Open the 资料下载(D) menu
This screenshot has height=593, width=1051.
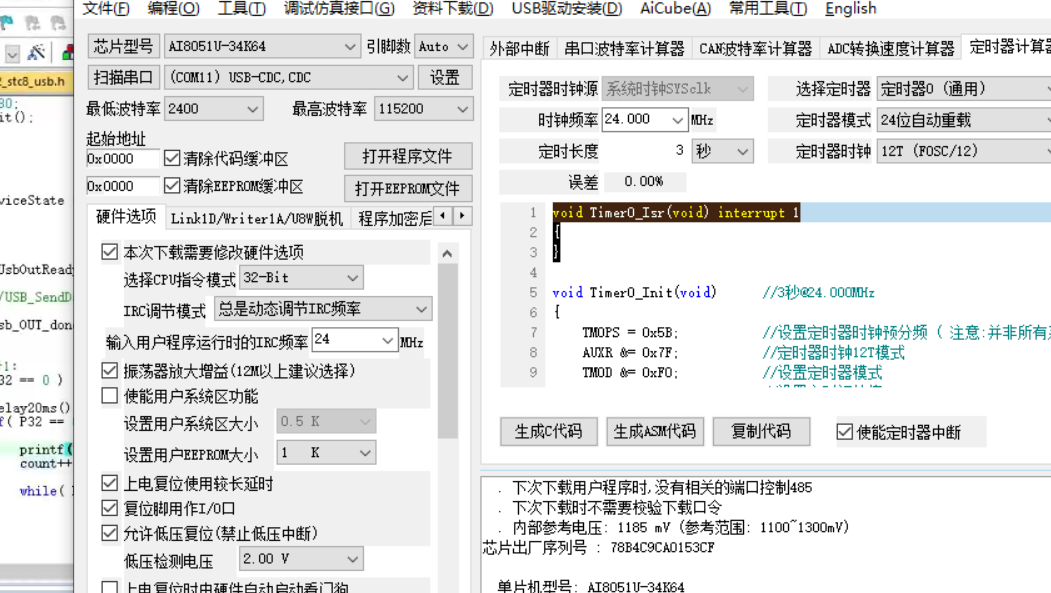[x=453, y=9]
